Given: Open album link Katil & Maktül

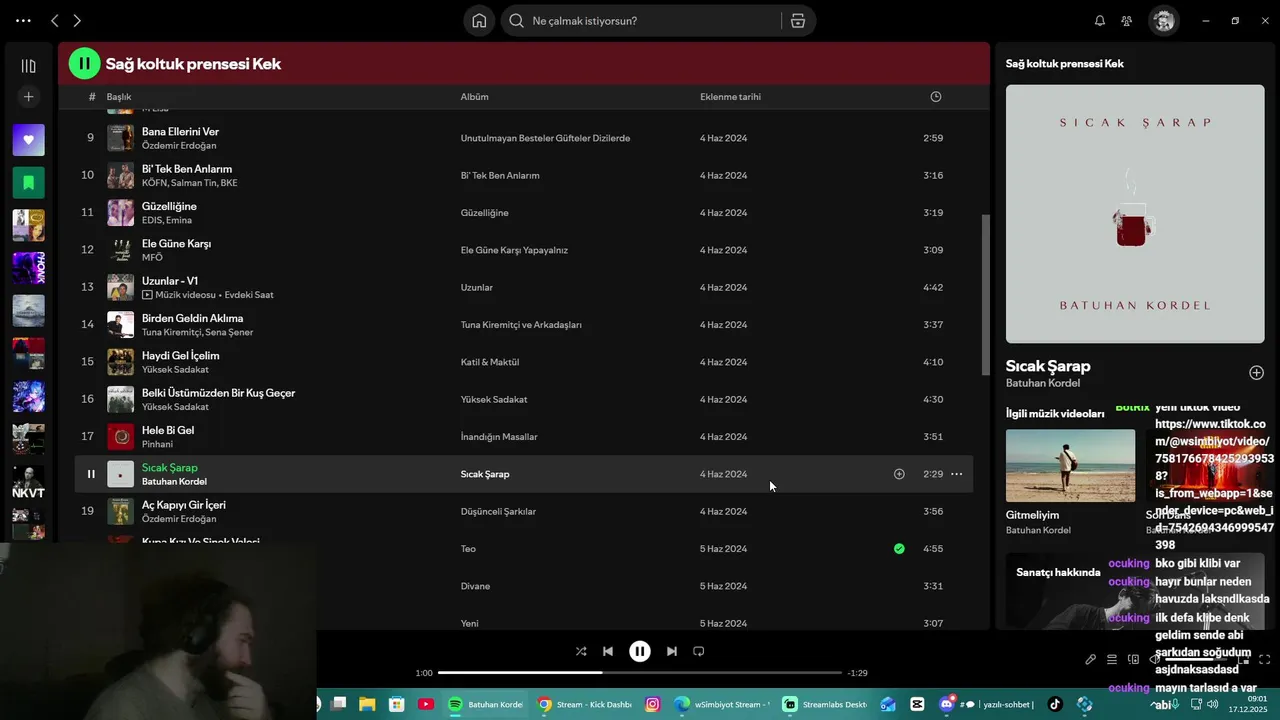Looking at the screenshot, I should tap(490, 362).
